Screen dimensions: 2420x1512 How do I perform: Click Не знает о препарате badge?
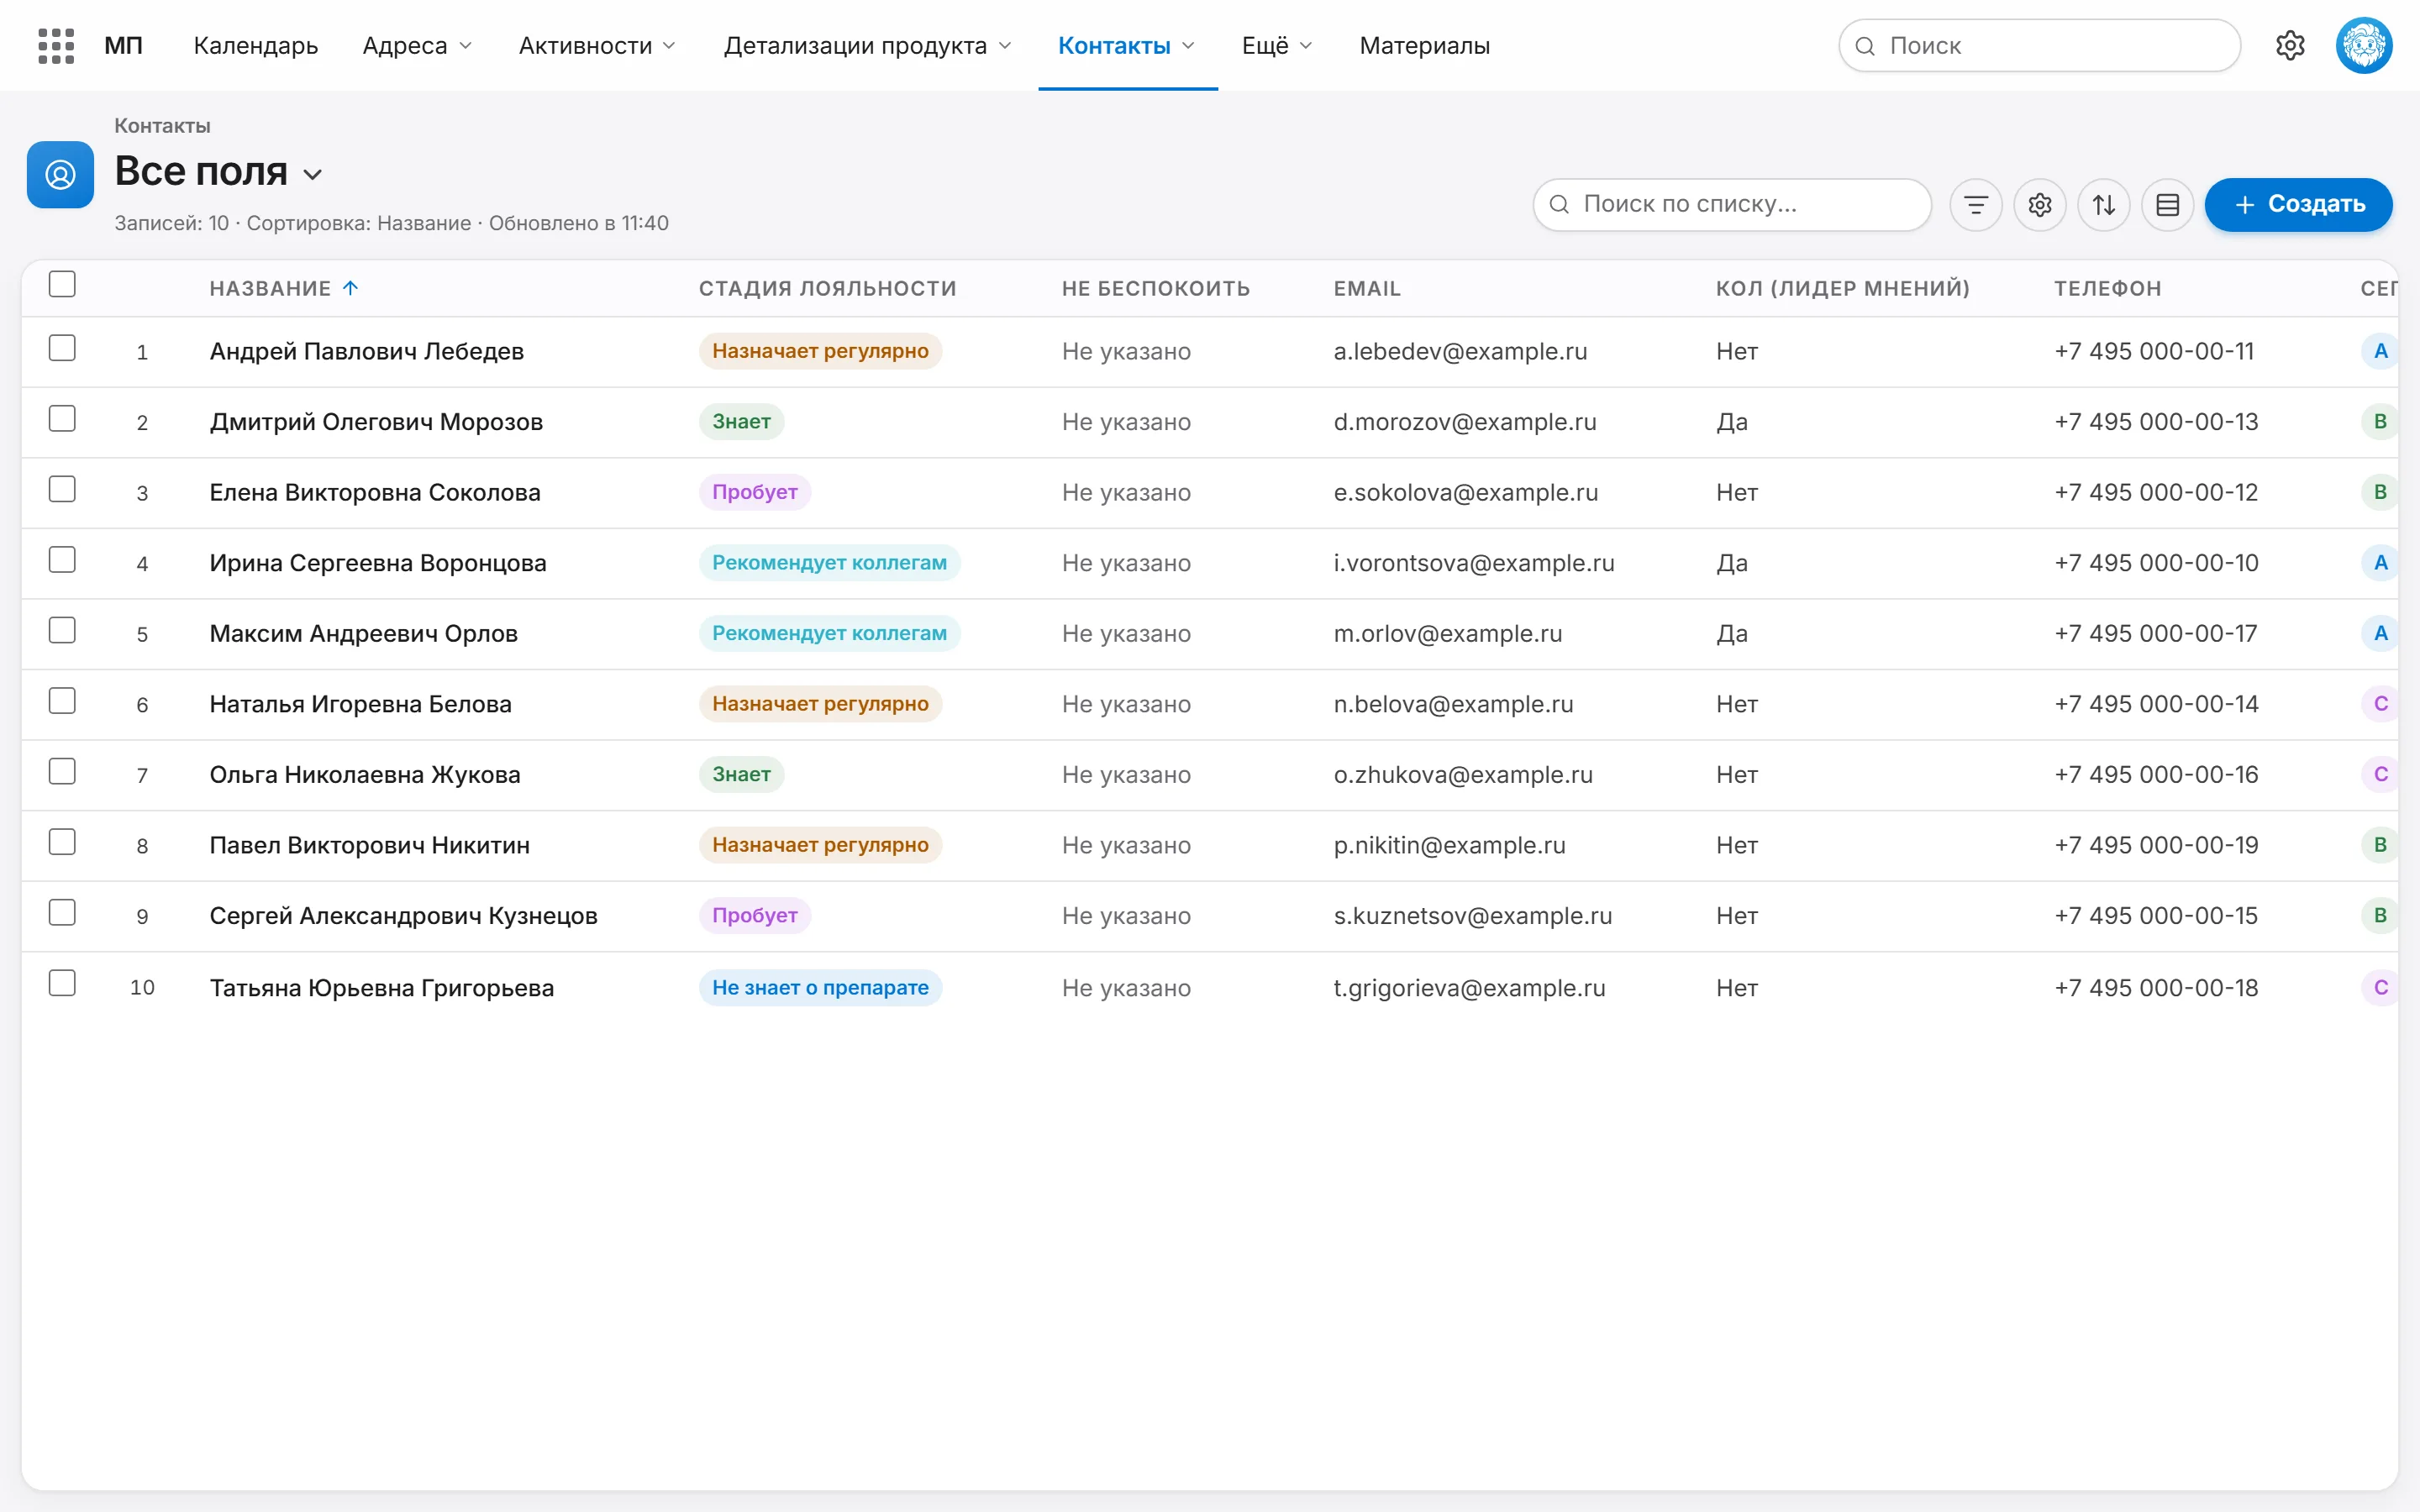820,988
